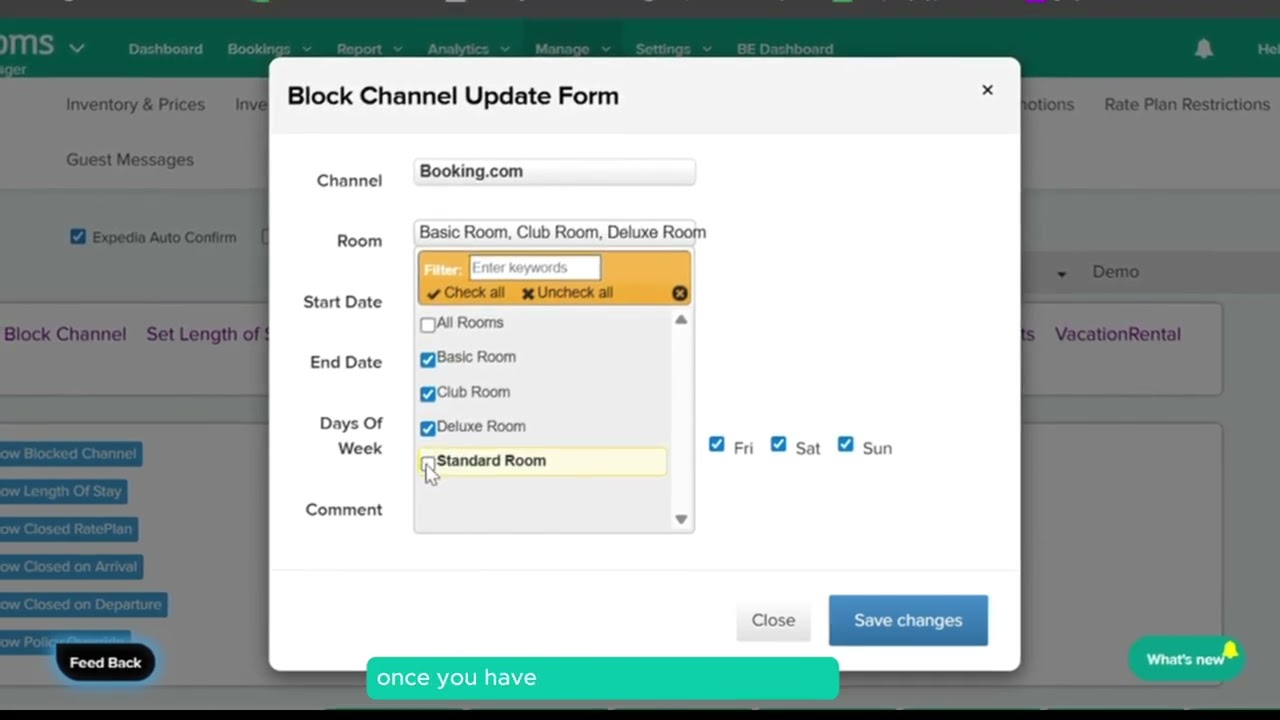This screenshot has height=720, width=1280.
Task: Open the Manage dropdown menu
Action: [572, 49]
